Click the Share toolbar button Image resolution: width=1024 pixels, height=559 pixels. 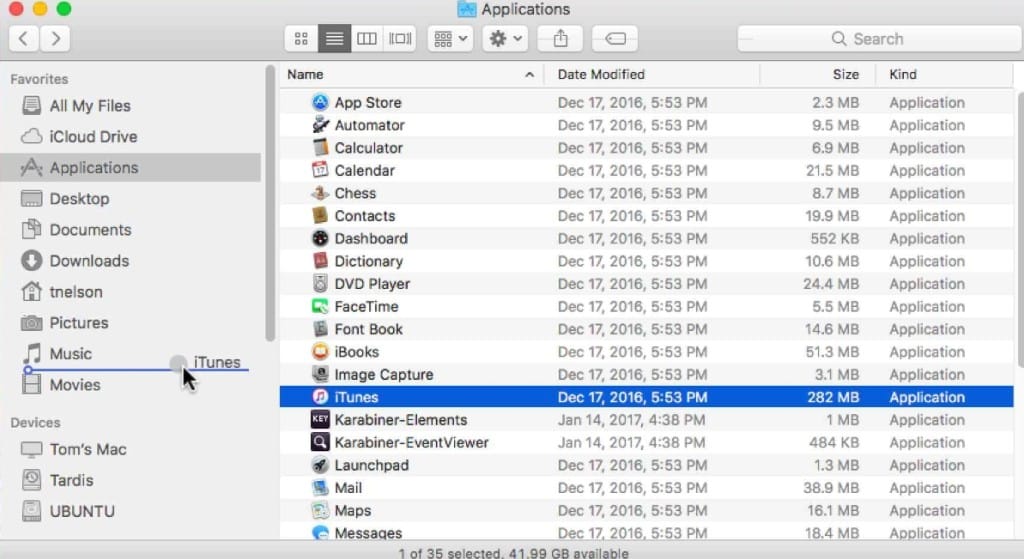pyautogui.click(x=560, y=39)
